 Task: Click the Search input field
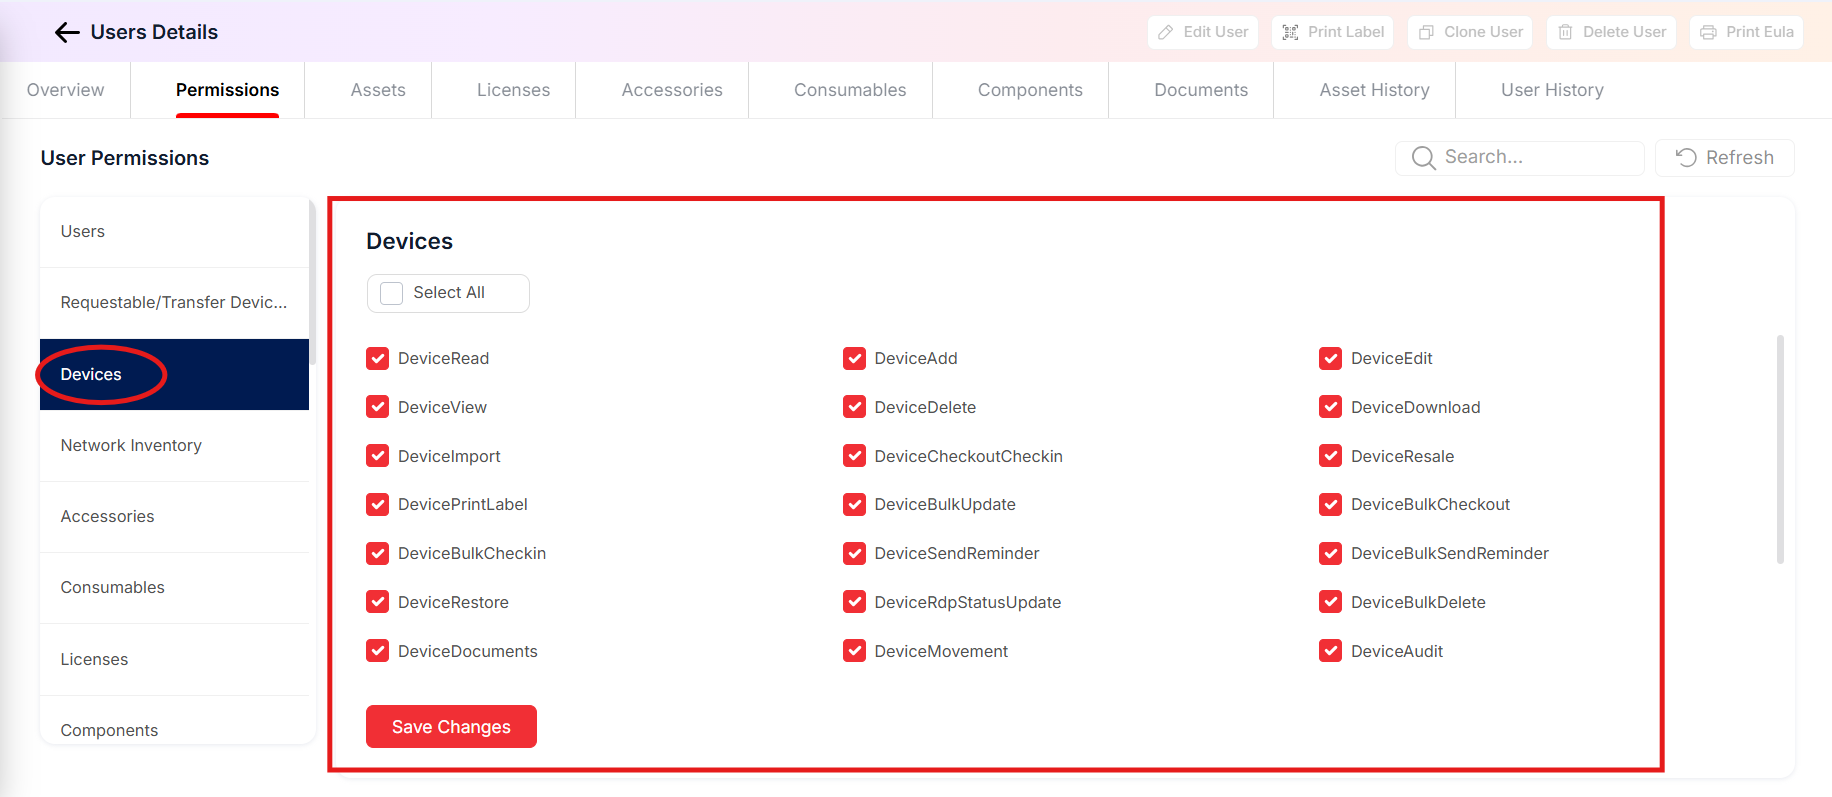pyautogui.click(x=1519, y=158)
